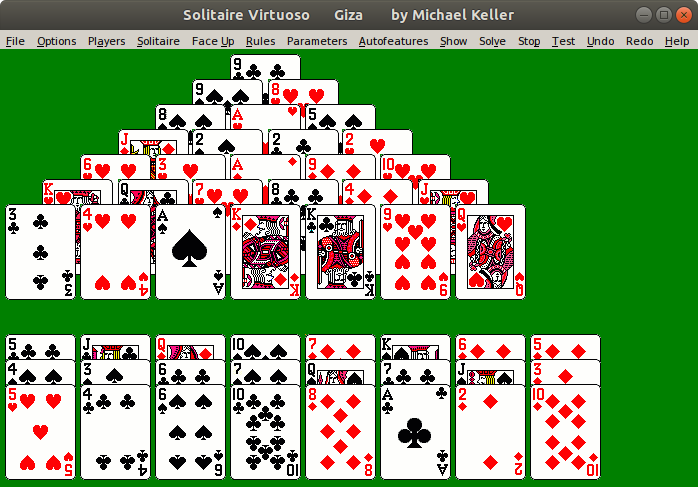Image resolution: width=698 pixels, height=487 pixels.
Task: Open the Parameters menu
Action: [317, 41]
